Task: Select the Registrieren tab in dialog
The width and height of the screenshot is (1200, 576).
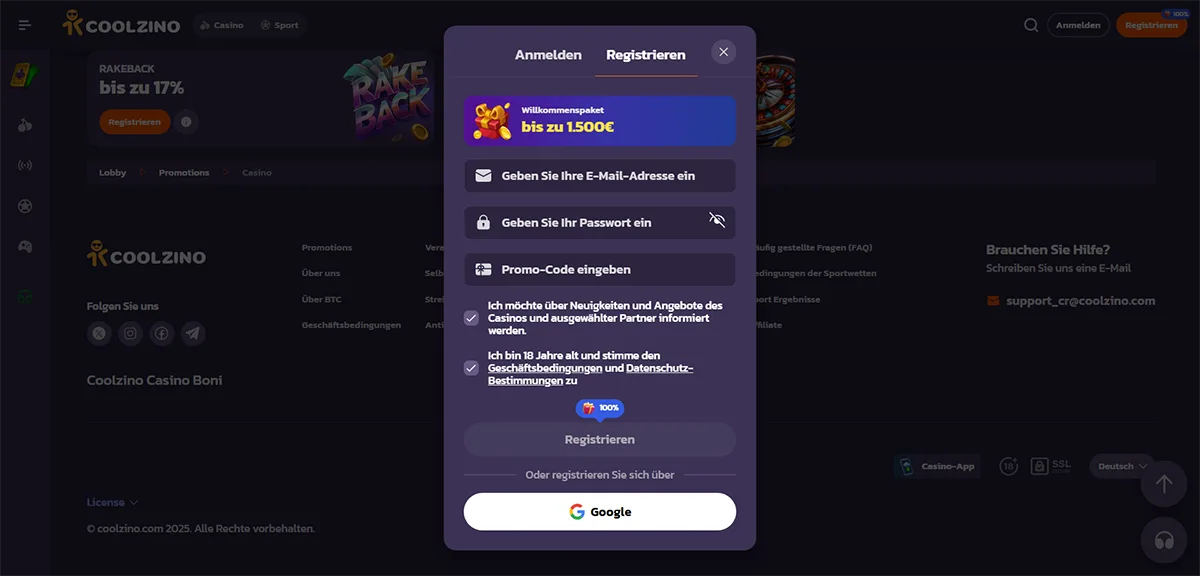Action: (x=646, y=55)
